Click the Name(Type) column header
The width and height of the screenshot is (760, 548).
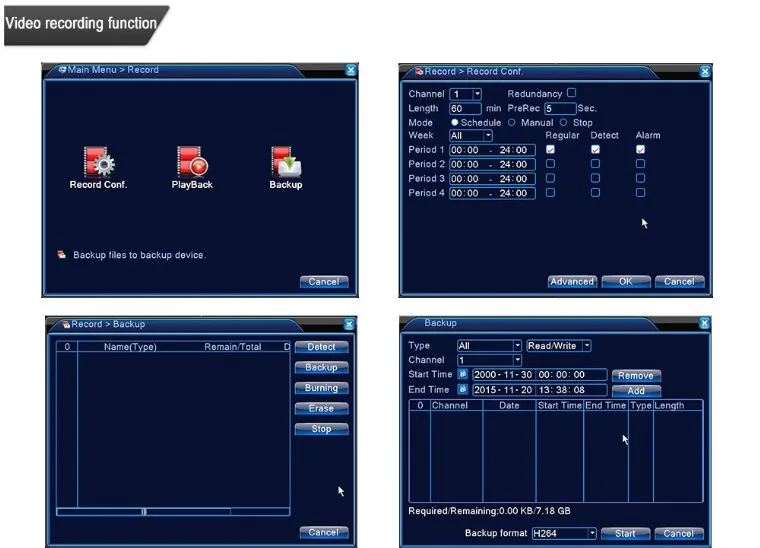point(130,347)
